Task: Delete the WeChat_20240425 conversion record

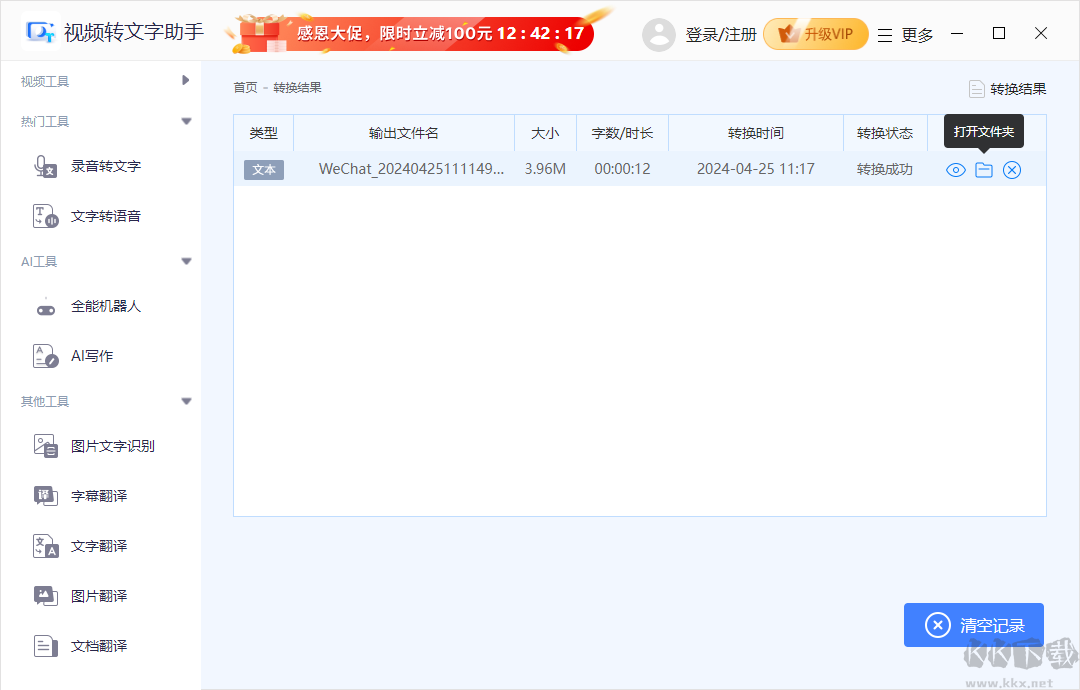Action: point(1012,169)
